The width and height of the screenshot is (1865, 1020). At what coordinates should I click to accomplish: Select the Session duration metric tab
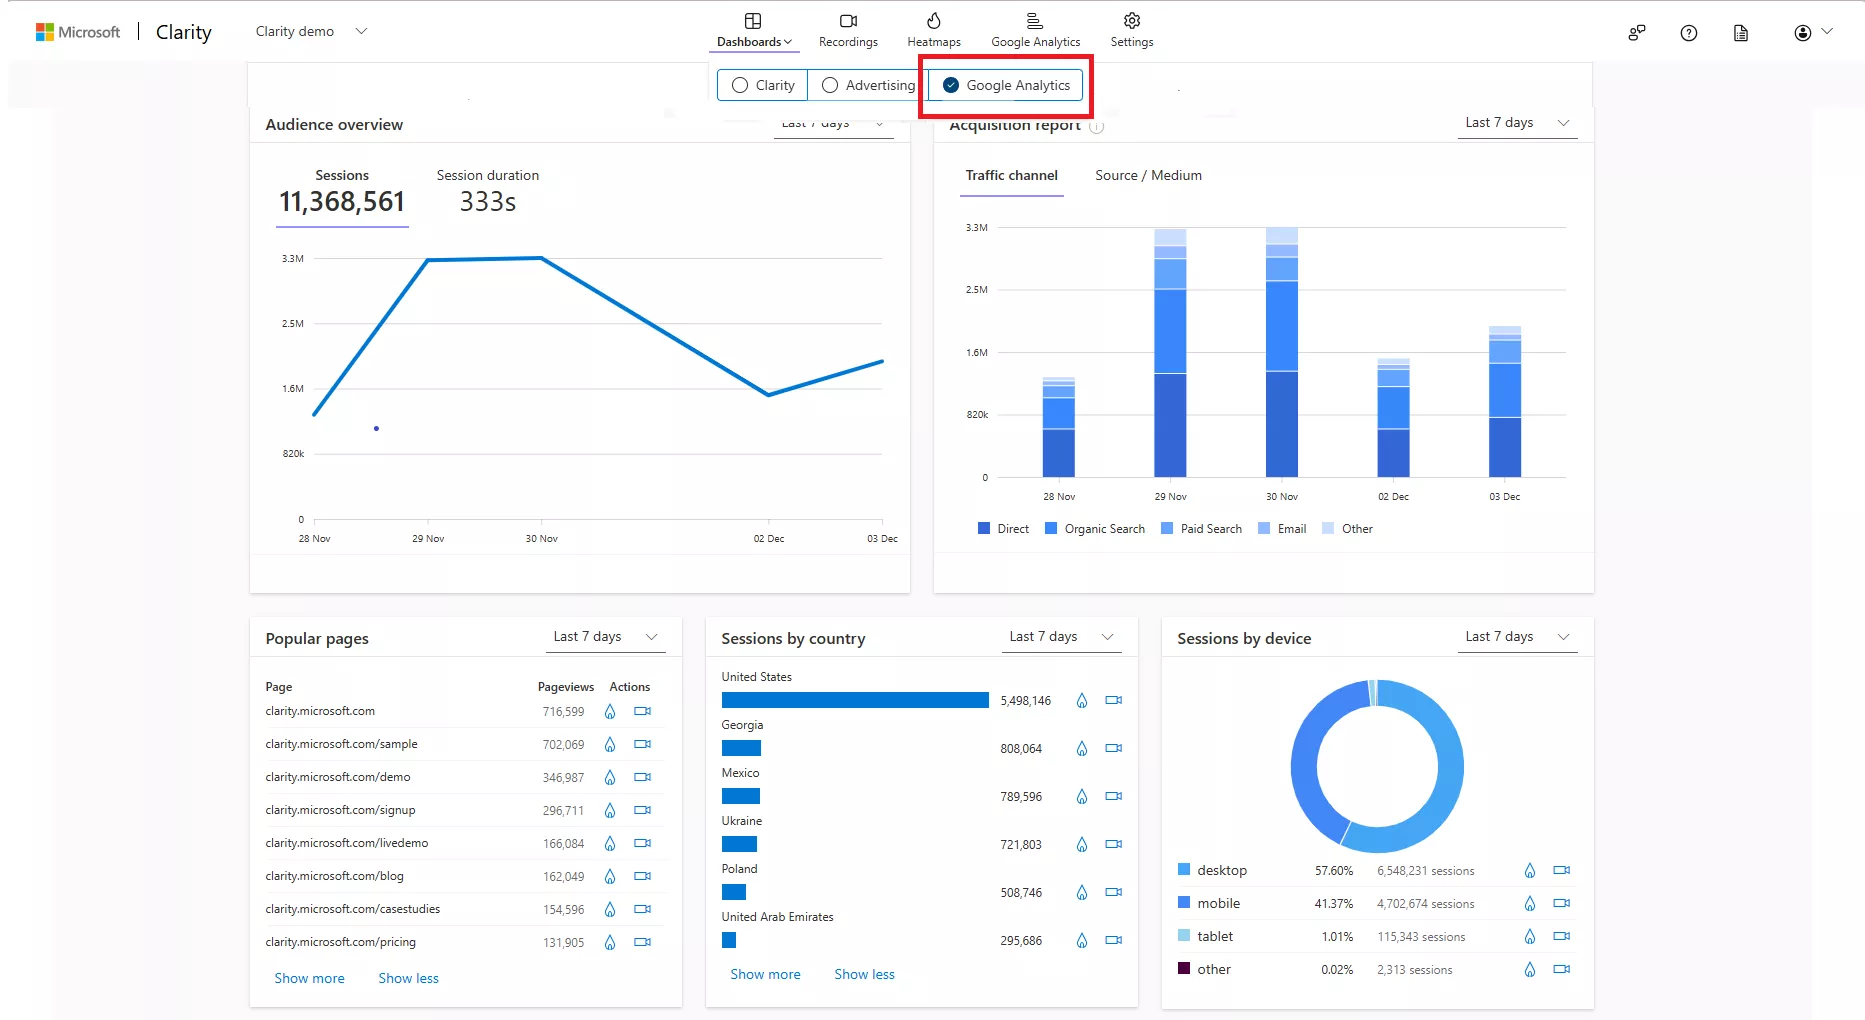(488, 192)
